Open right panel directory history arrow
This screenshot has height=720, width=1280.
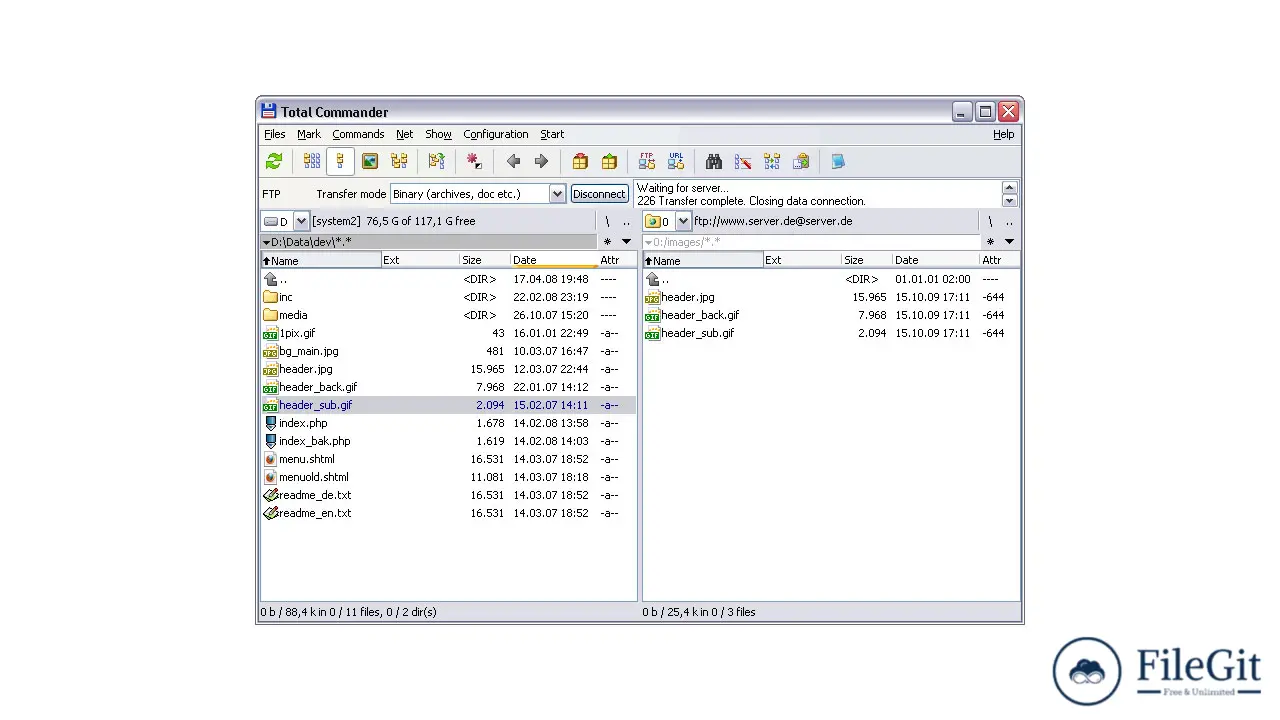[x=1009, y=241]
